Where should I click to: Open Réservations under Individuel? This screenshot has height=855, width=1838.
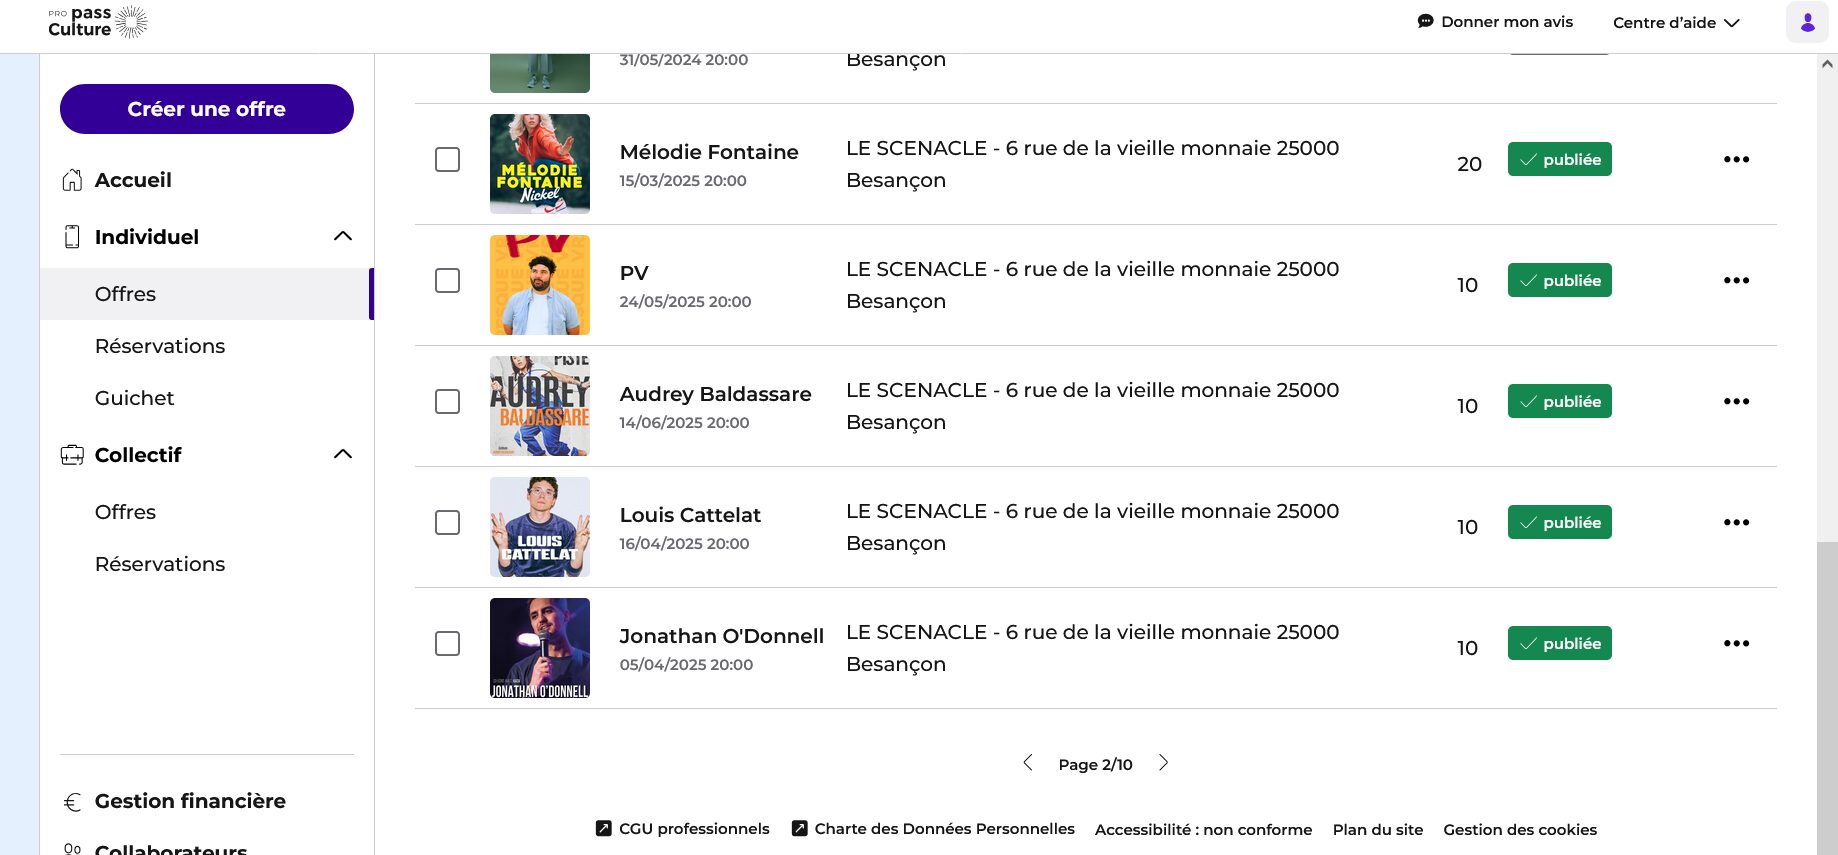(x=160, y=346)
